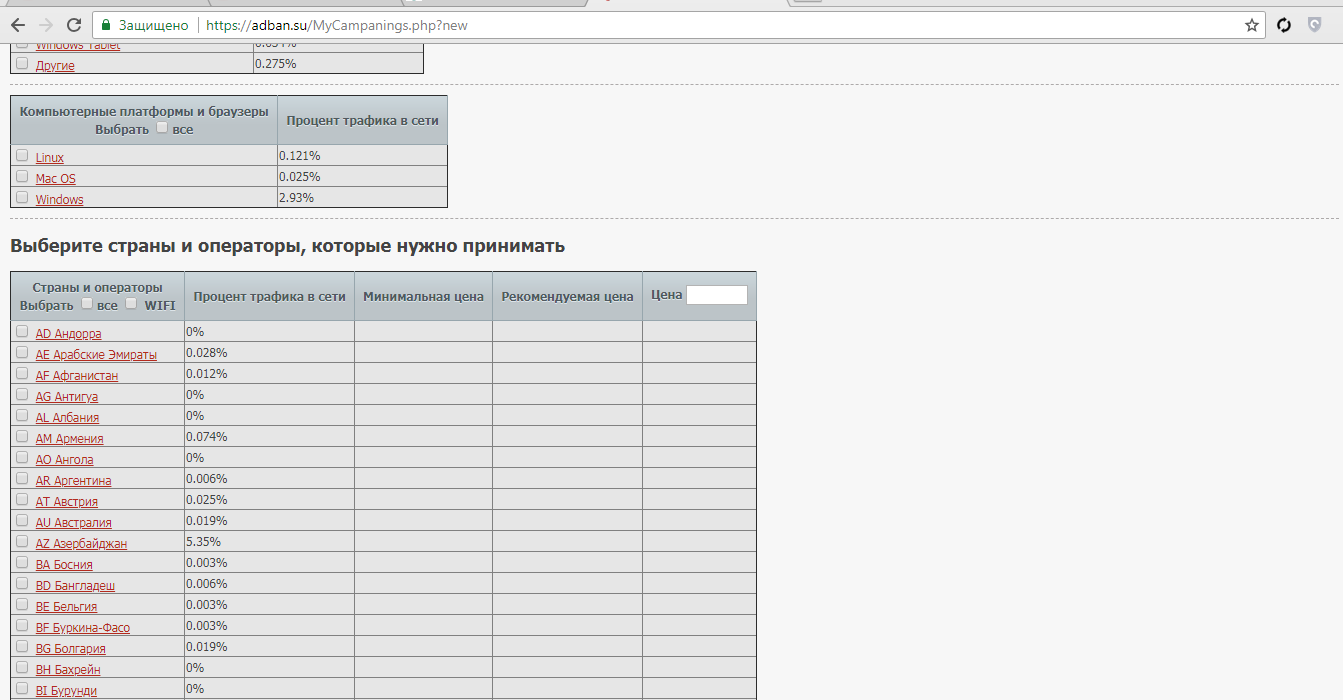Tick the Mac OS checkbox

[x=22, y=176]
